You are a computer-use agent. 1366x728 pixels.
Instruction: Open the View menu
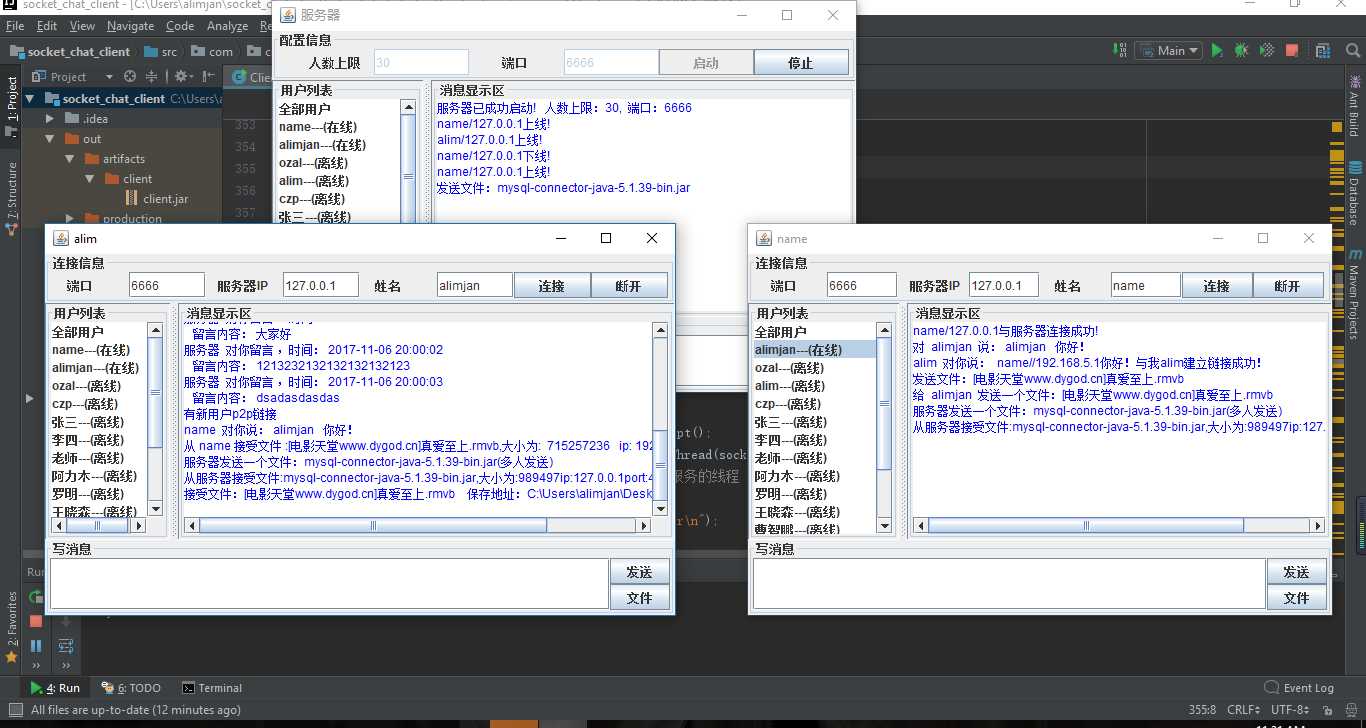click(x=82, y=26)
